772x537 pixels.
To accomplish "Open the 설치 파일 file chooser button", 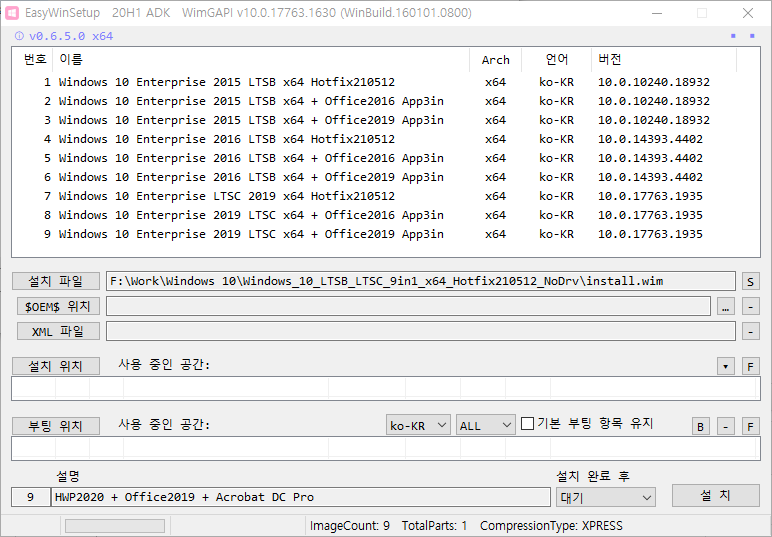I will tap(56, 281).
